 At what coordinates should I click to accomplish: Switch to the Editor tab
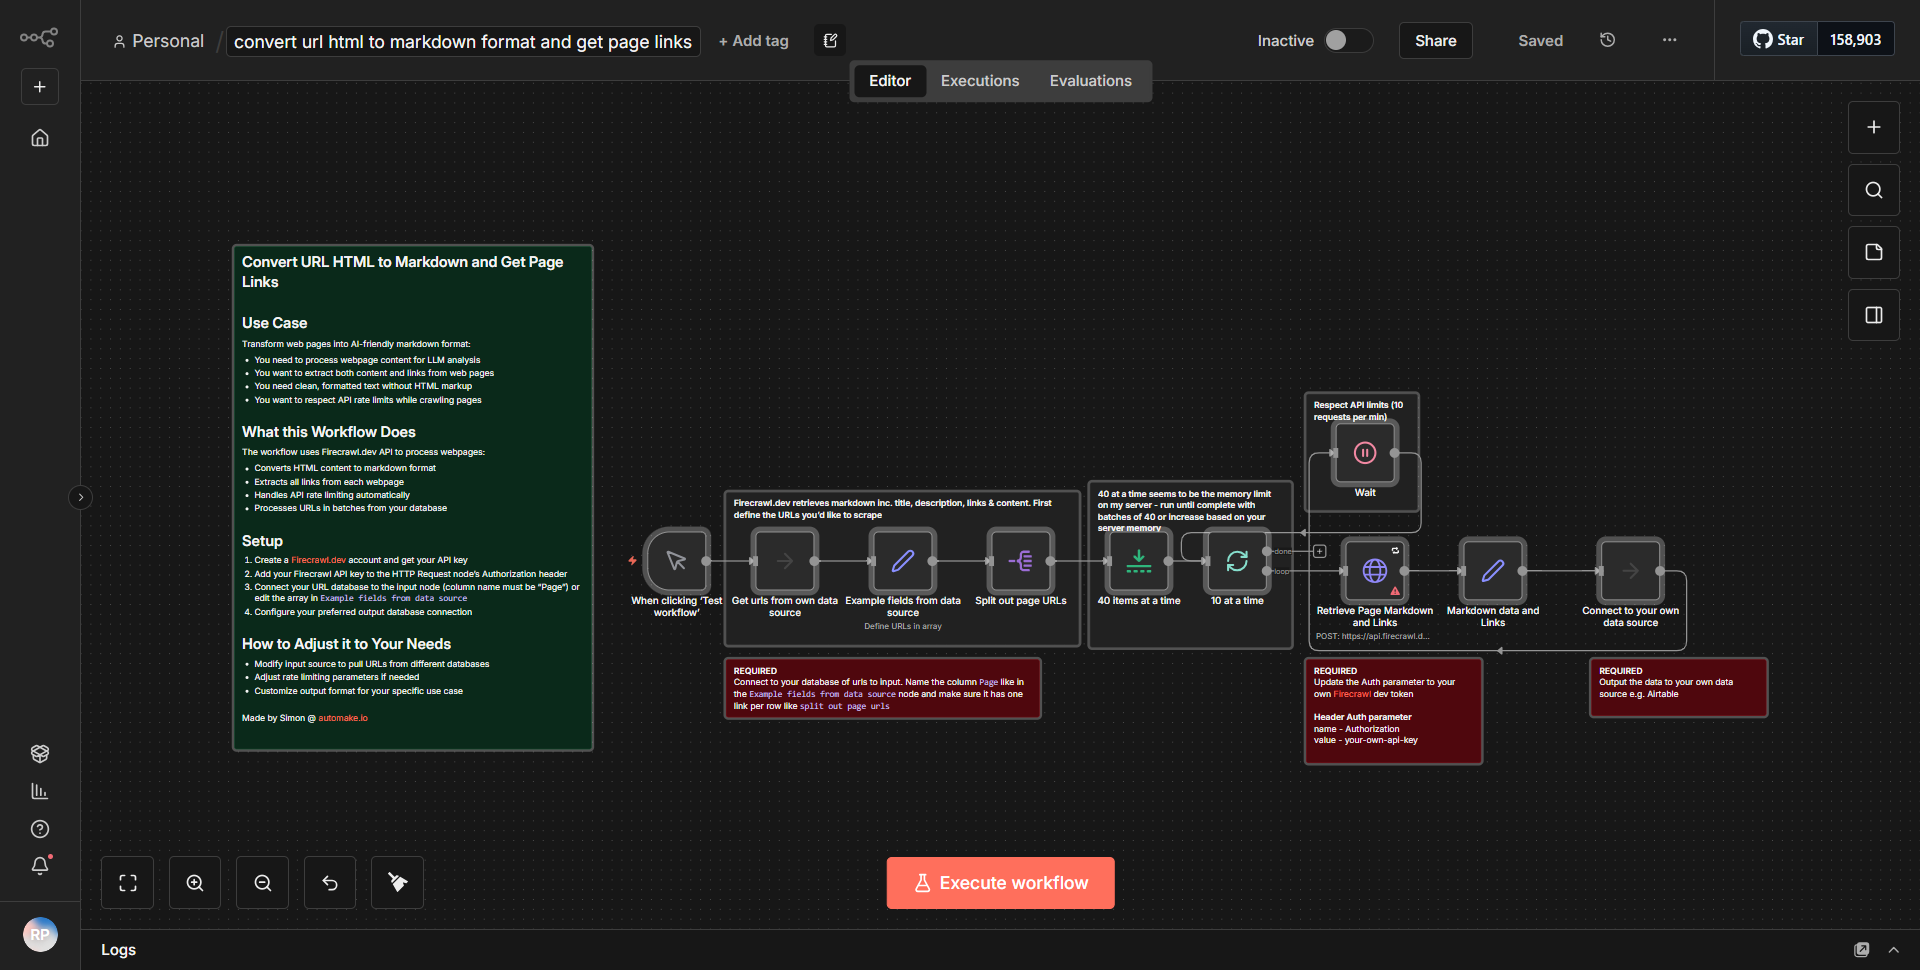pyautogui.click(x=889, y=81)
